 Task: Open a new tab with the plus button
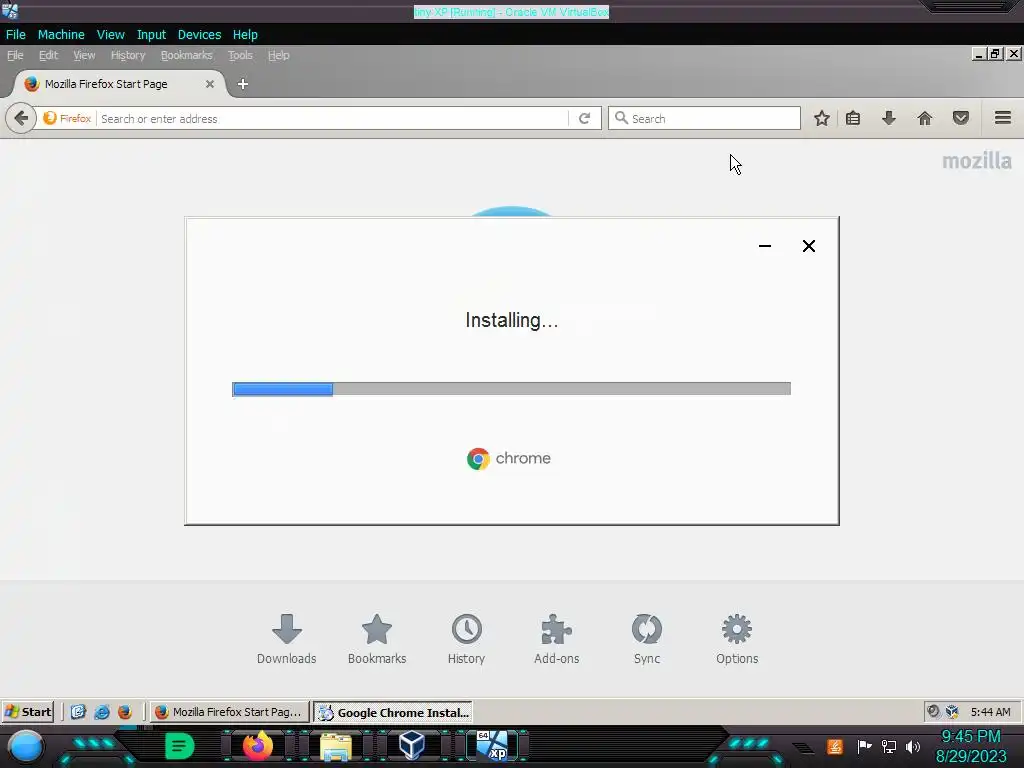[242, 84]
